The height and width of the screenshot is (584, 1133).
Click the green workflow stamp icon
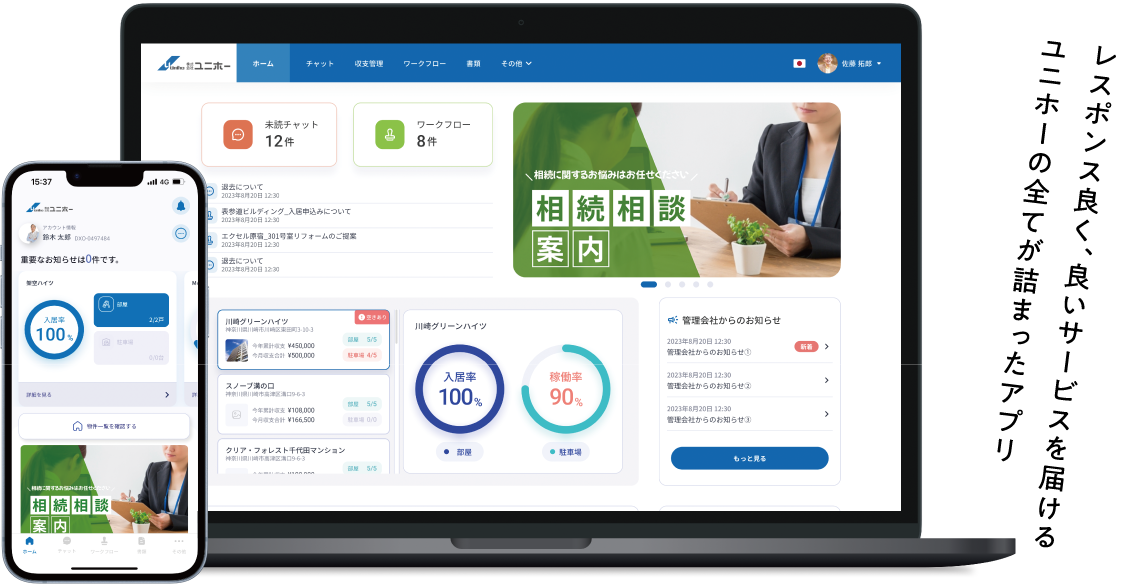pos(389,134)
